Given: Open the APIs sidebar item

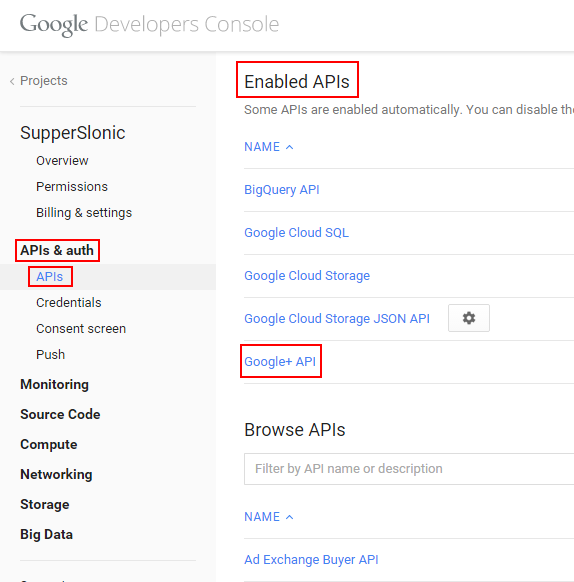Looking at the screenshot, I should tap(50, 277).
